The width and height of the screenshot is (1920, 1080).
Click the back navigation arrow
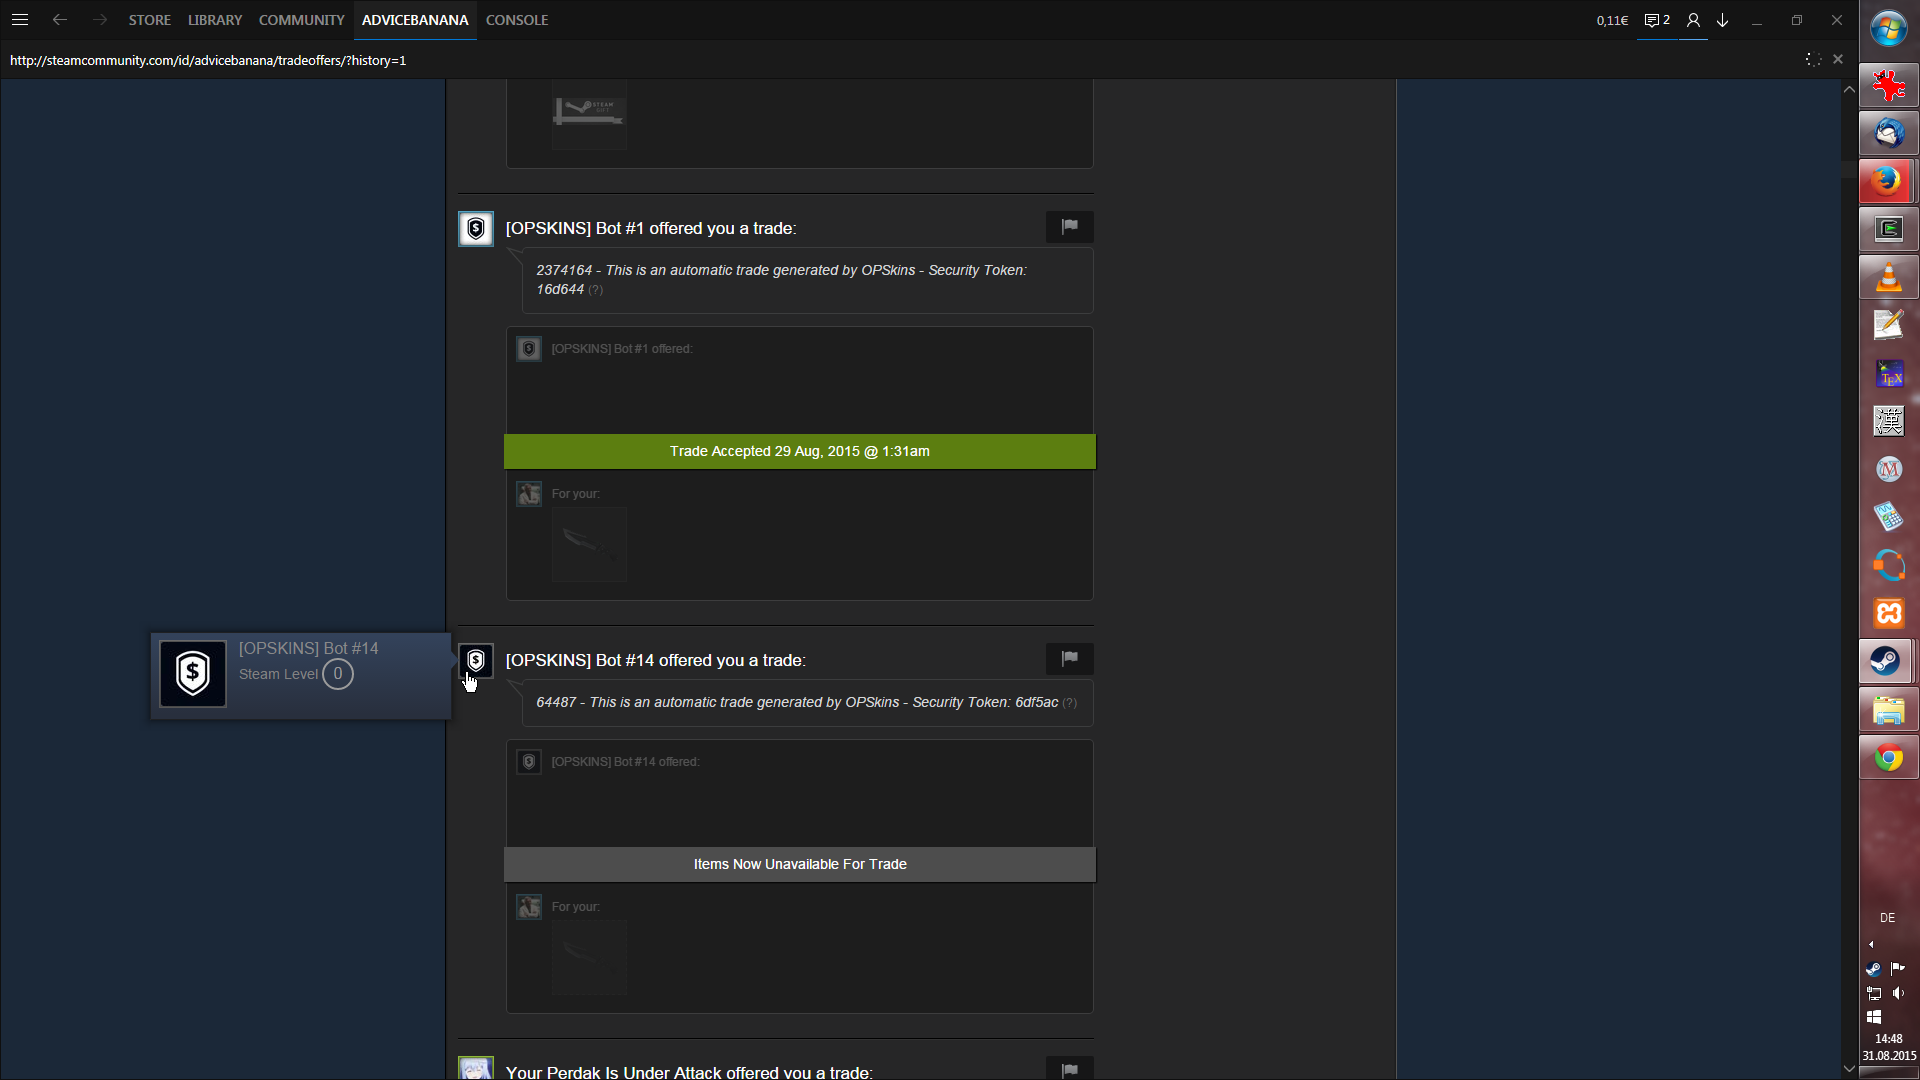pos(60,20)
